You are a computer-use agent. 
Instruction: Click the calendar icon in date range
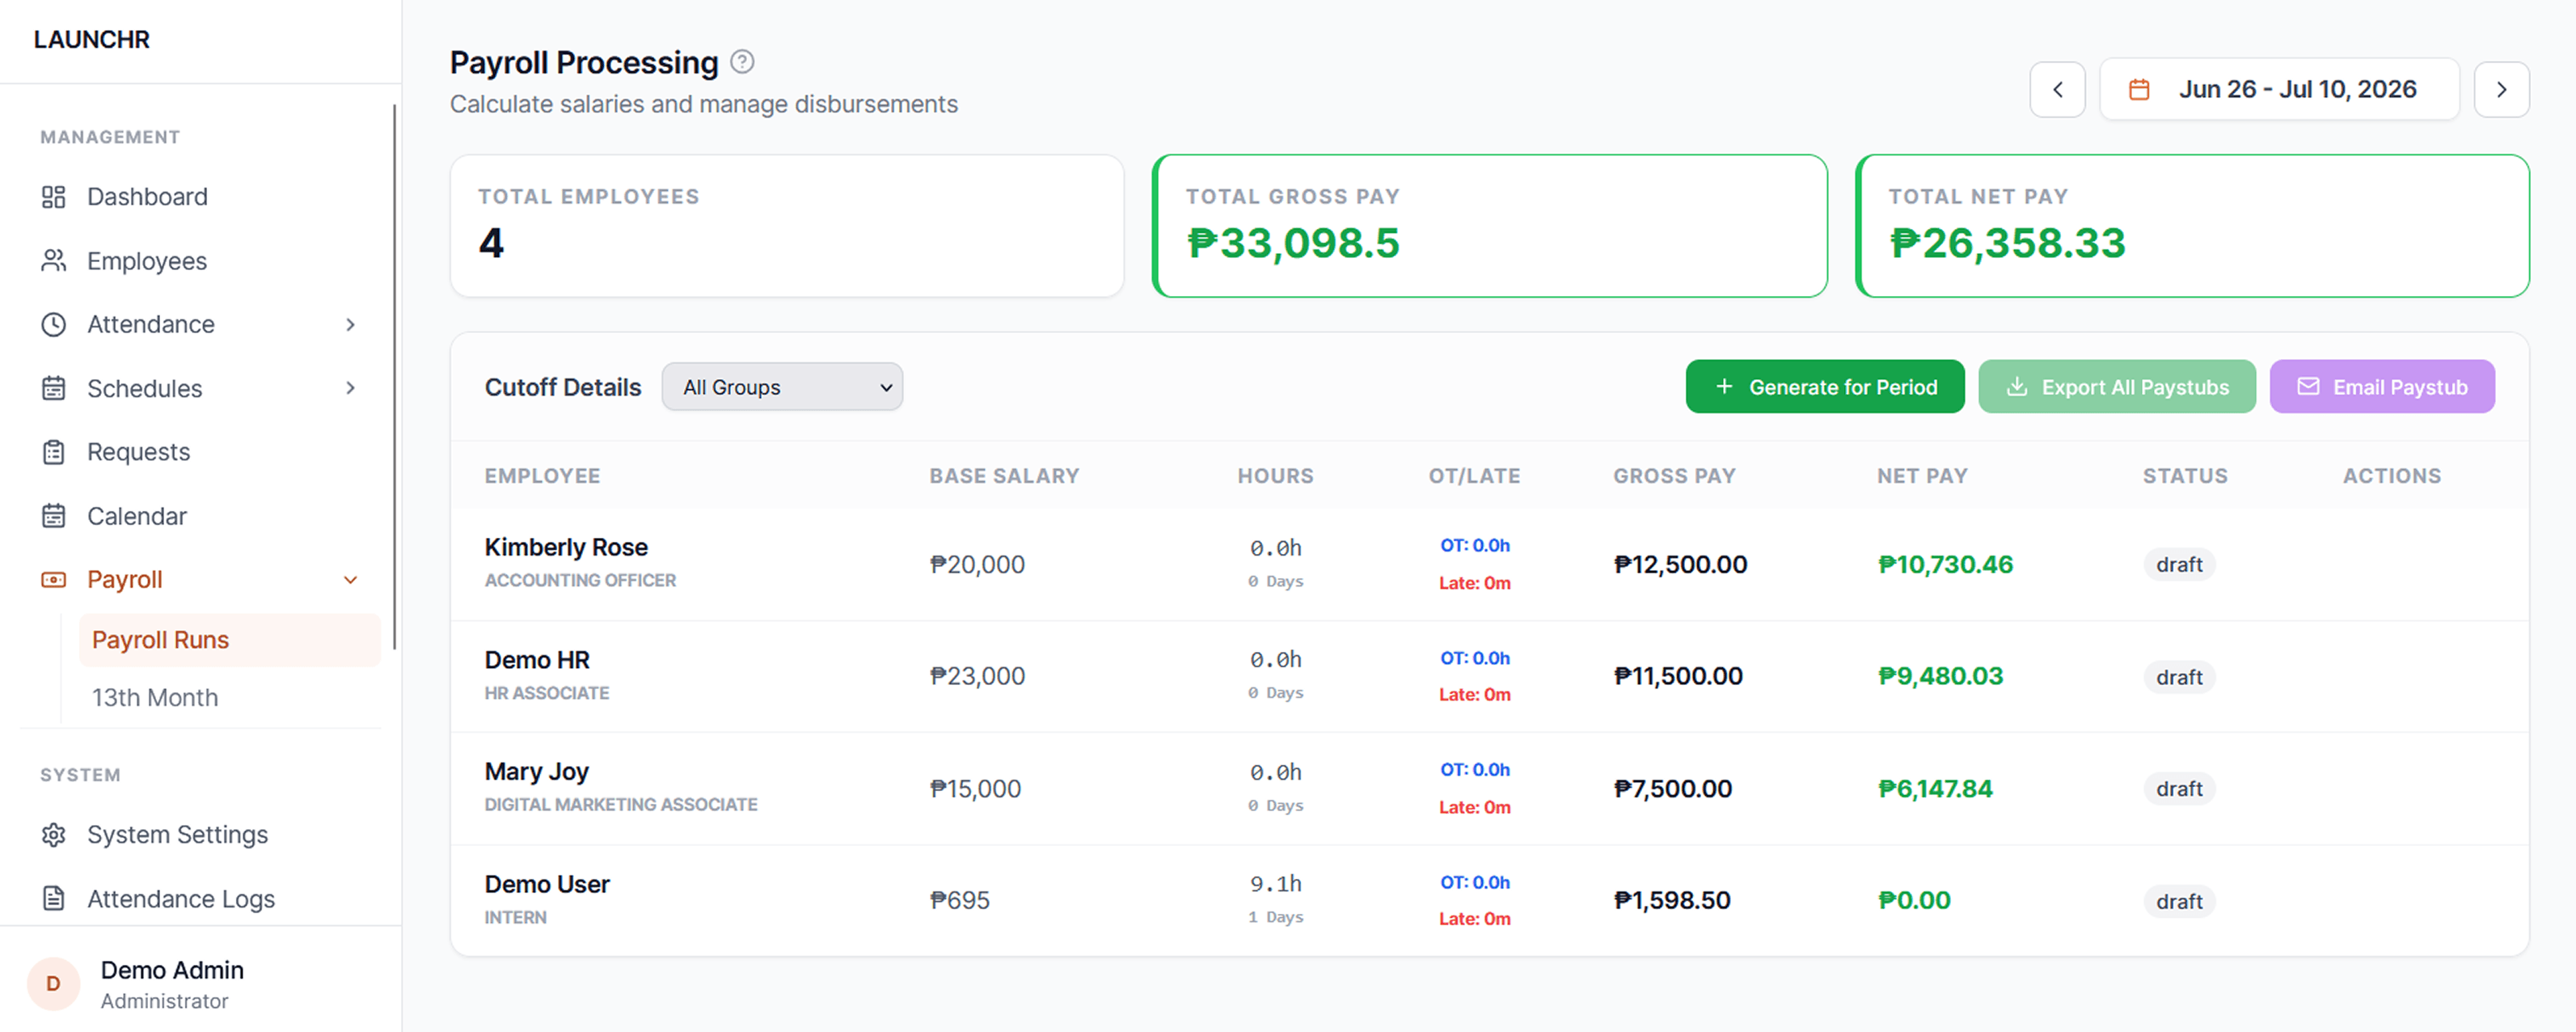click(x=2139, y=90)
